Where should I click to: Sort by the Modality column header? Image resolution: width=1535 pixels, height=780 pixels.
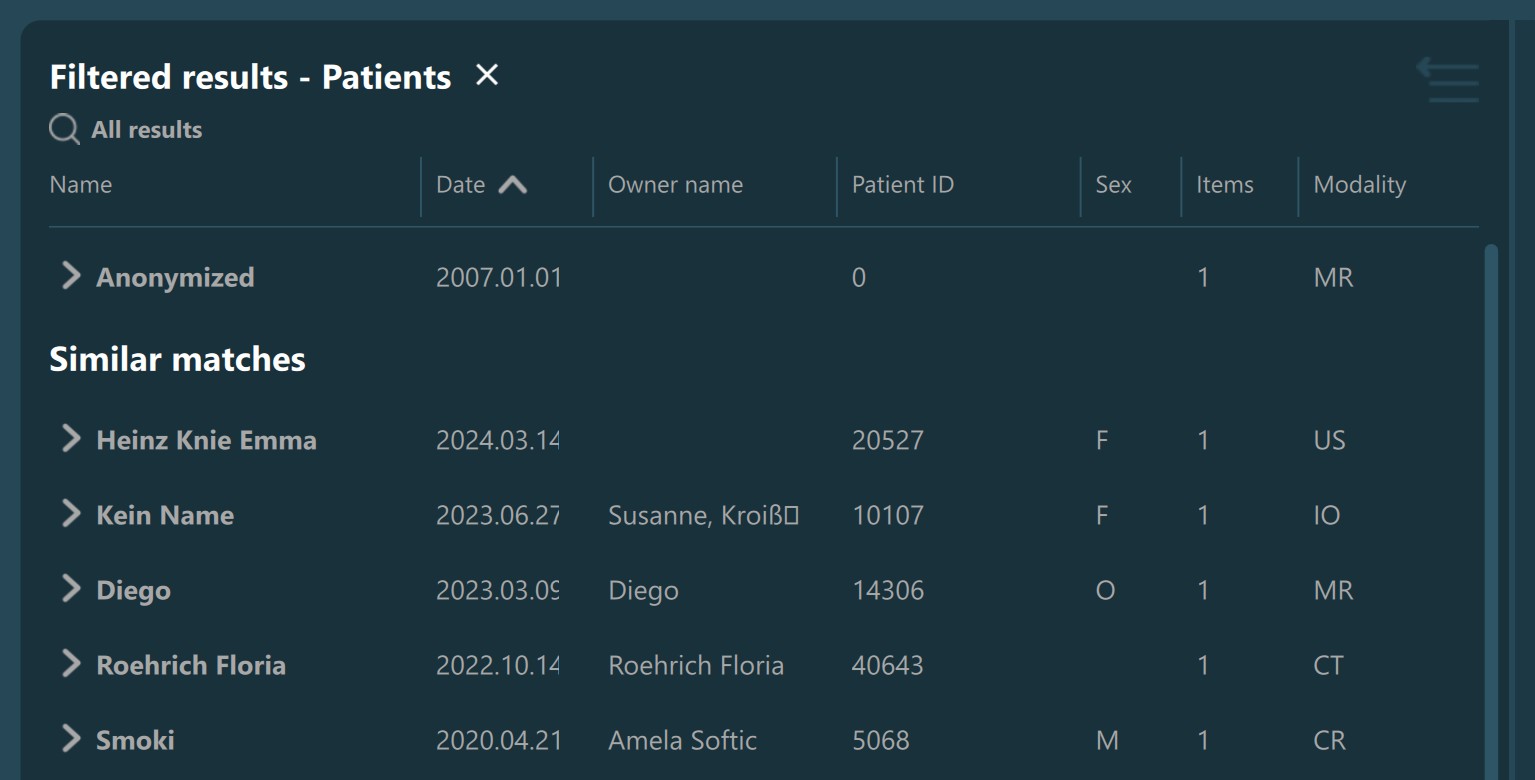1359,185
